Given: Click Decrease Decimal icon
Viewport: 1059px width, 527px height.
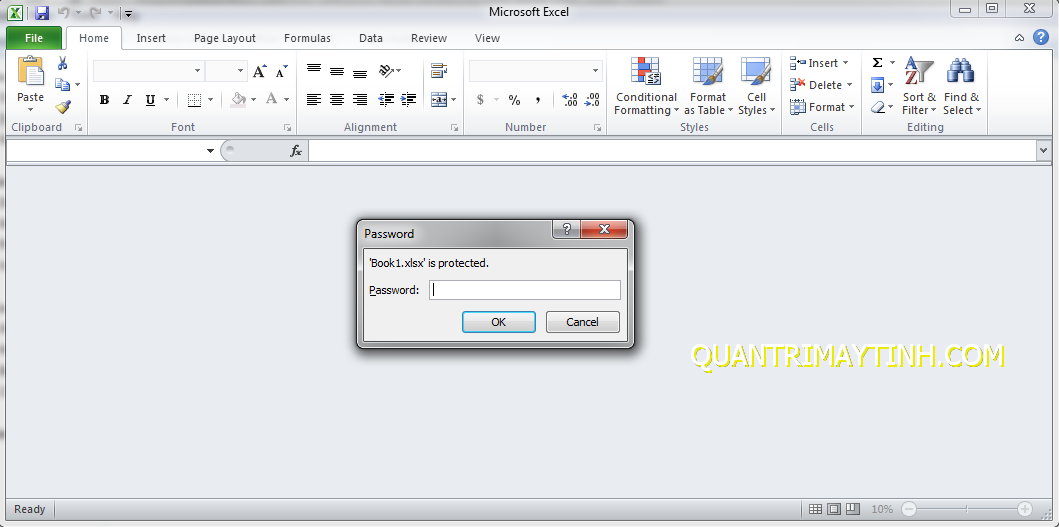Looking at the screenshot, I should tap(592, 100).
